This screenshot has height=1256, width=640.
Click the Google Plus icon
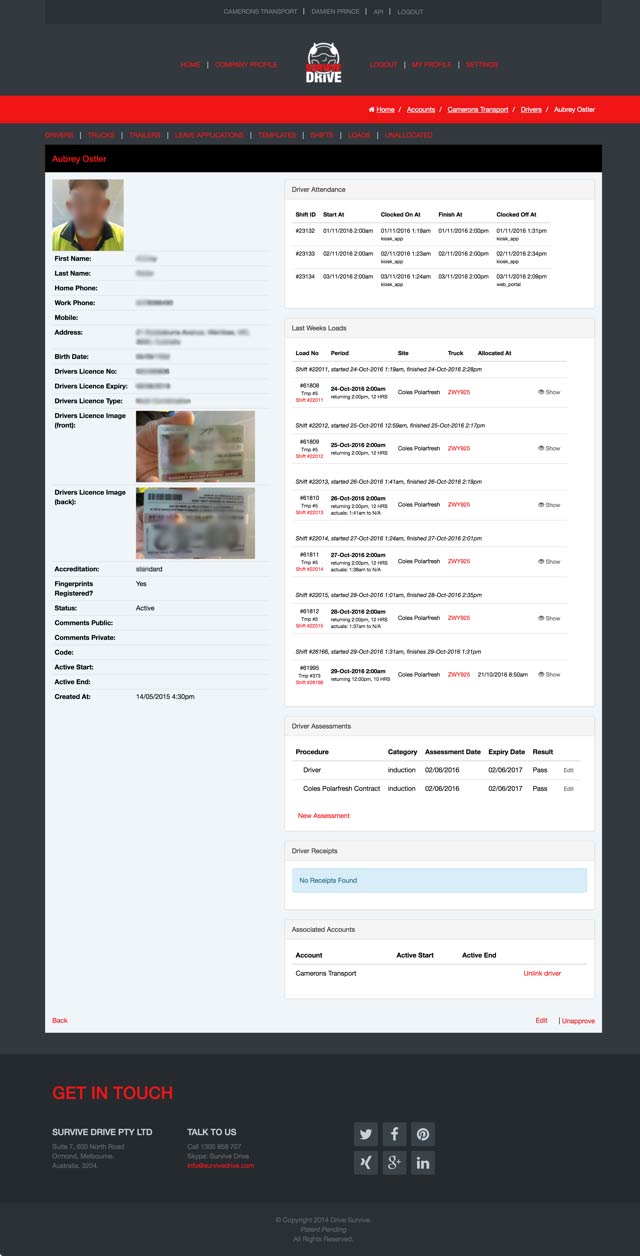[394, 1162]
